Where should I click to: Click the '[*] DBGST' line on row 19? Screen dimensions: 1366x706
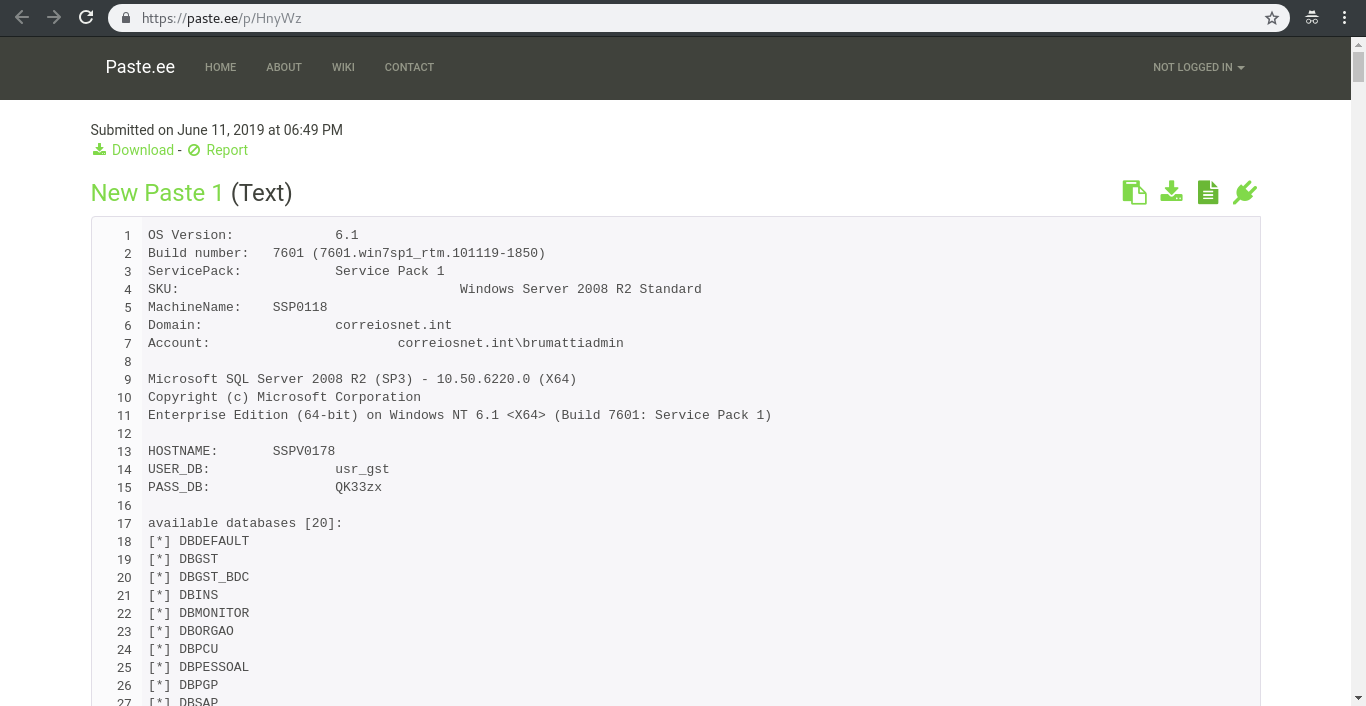[183, 559]
